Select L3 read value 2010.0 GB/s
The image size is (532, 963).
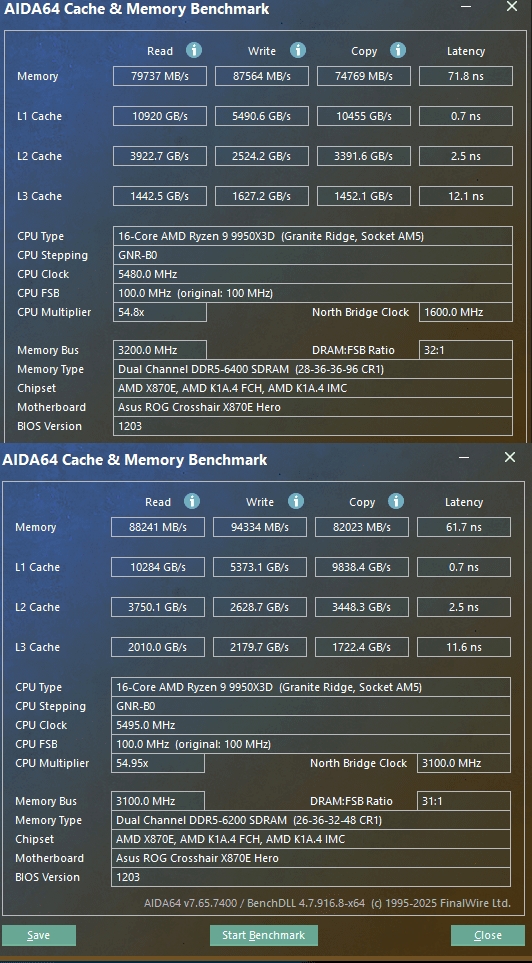coord(158,647)
